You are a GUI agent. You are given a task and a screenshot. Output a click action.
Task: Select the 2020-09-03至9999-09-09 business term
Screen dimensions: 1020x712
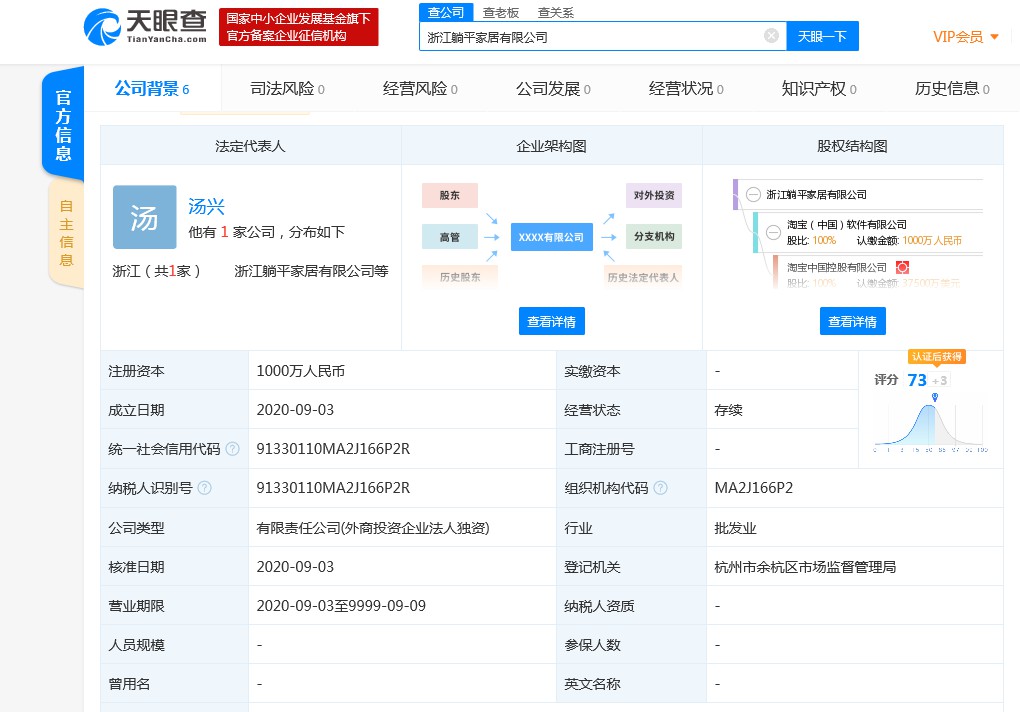[x=341, y=606]
